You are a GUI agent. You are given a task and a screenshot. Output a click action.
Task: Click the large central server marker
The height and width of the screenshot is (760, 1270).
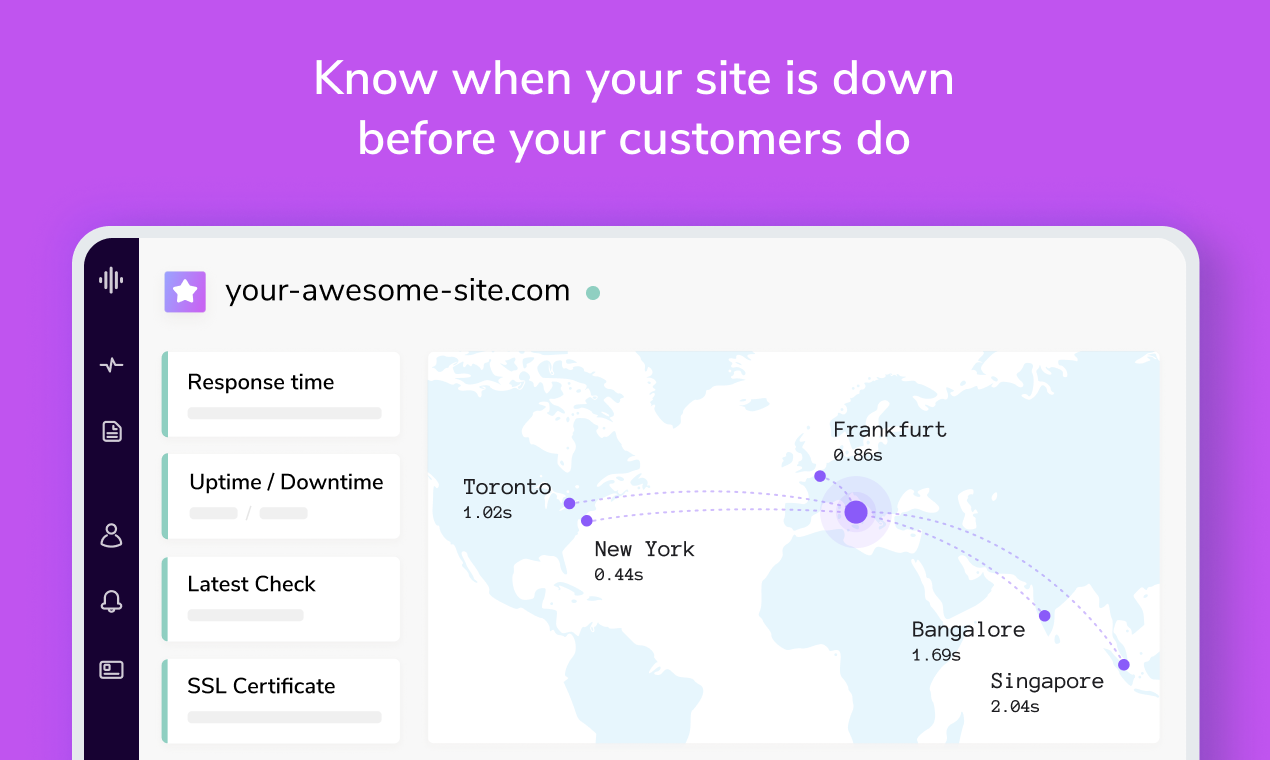856,512
